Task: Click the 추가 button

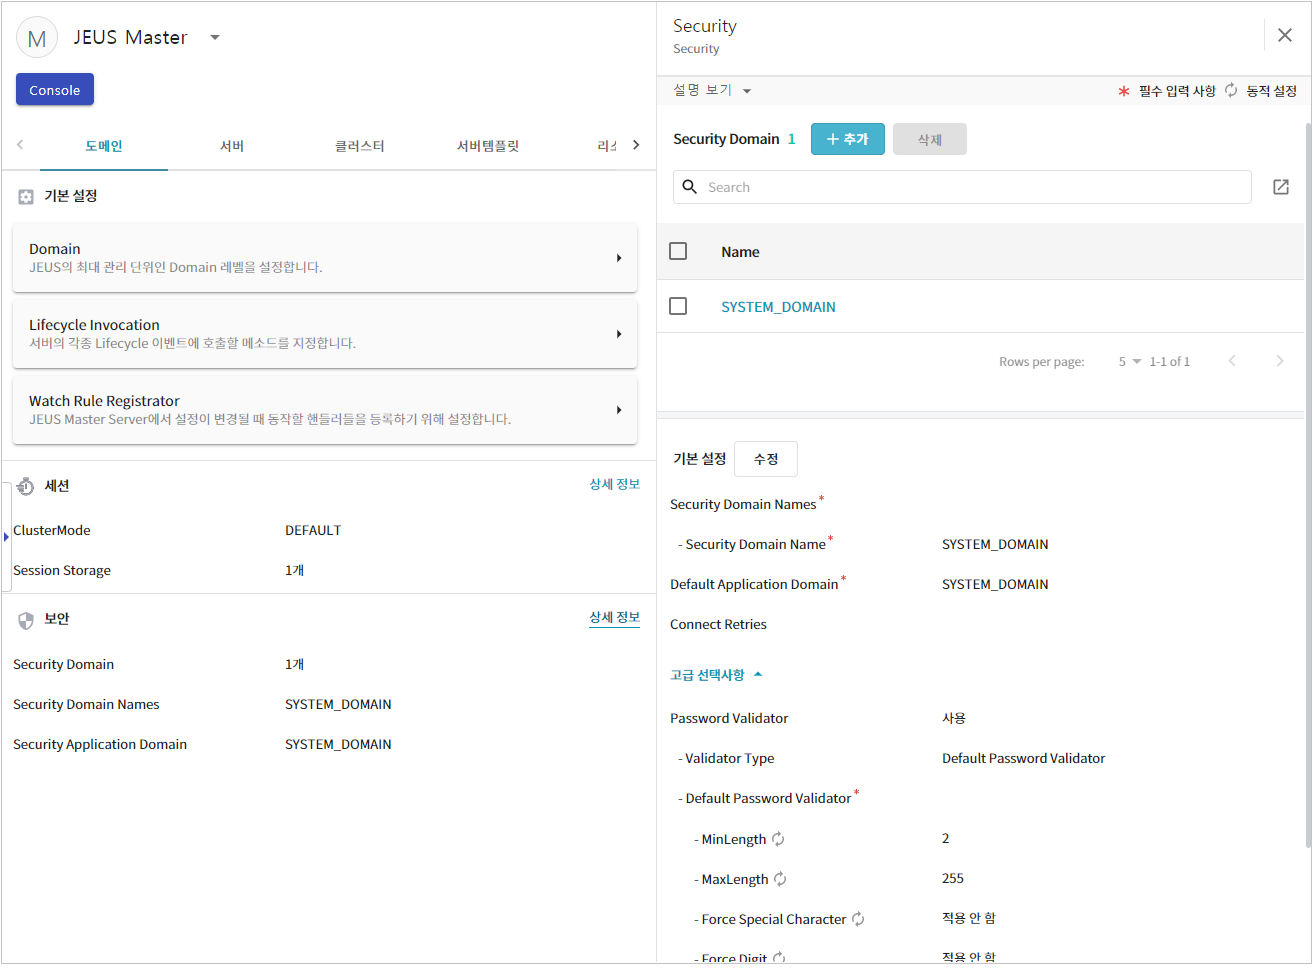Action: pos(848,139)
